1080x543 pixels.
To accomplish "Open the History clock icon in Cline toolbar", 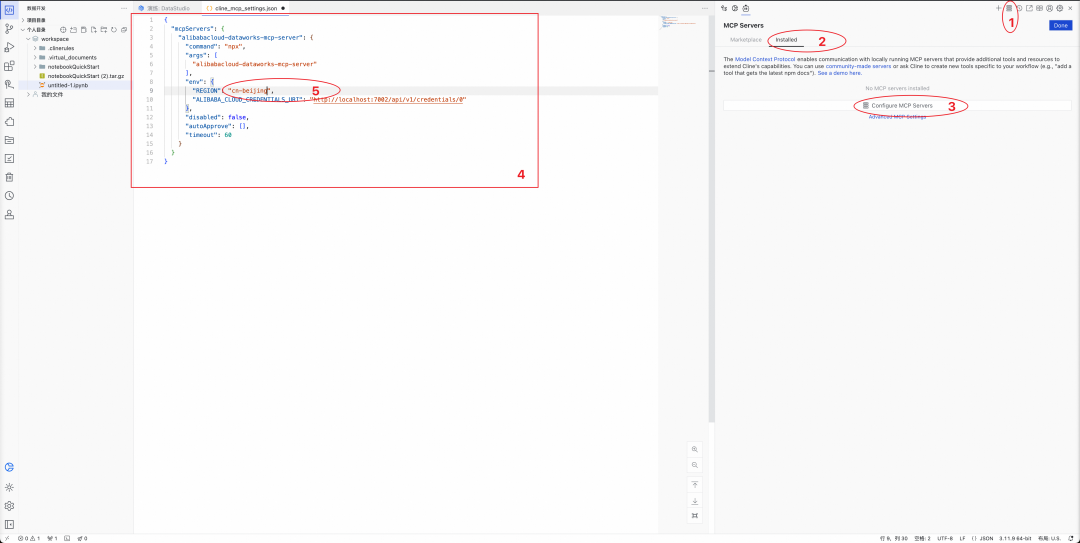I will click(1019, 8).
